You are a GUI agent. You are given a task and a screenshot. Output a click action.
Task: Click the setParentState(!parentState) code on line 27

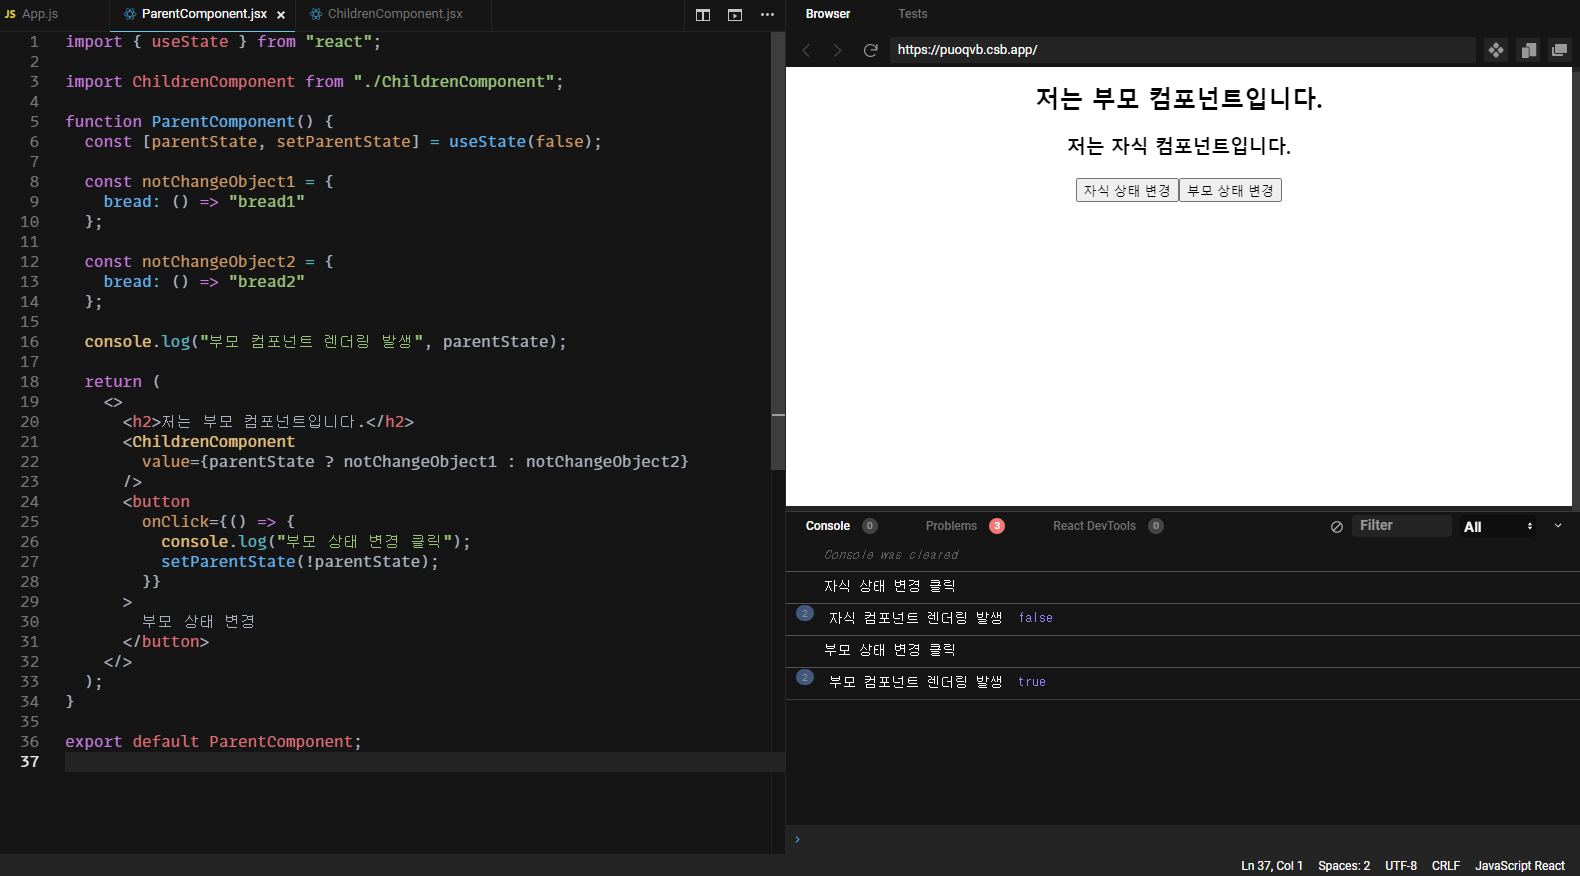(299, 562)
